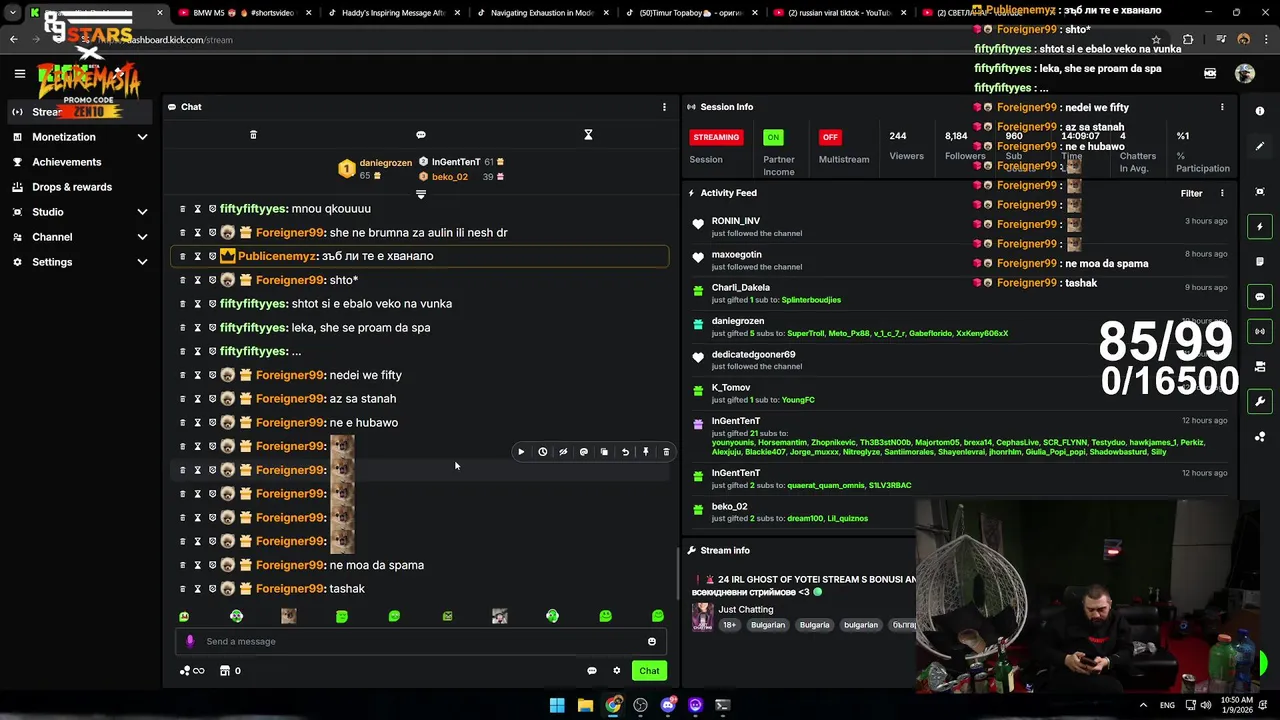Click the clock icon in the message action bar
The height and width of the screenshot is (720, 1280).
[542, 452]
